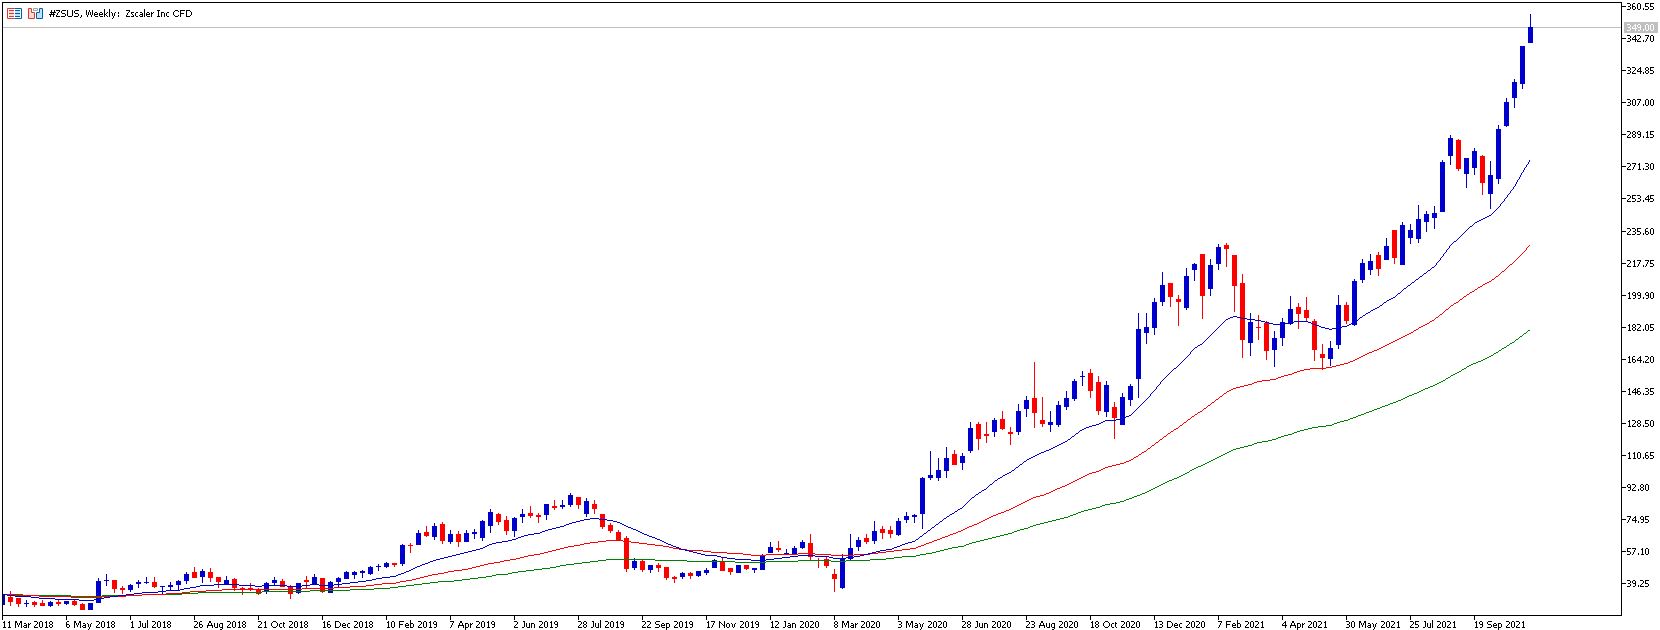Click the '2 Jun 2019' date on time axis
Screen dimensions: 1660x630
coord(536,624)
